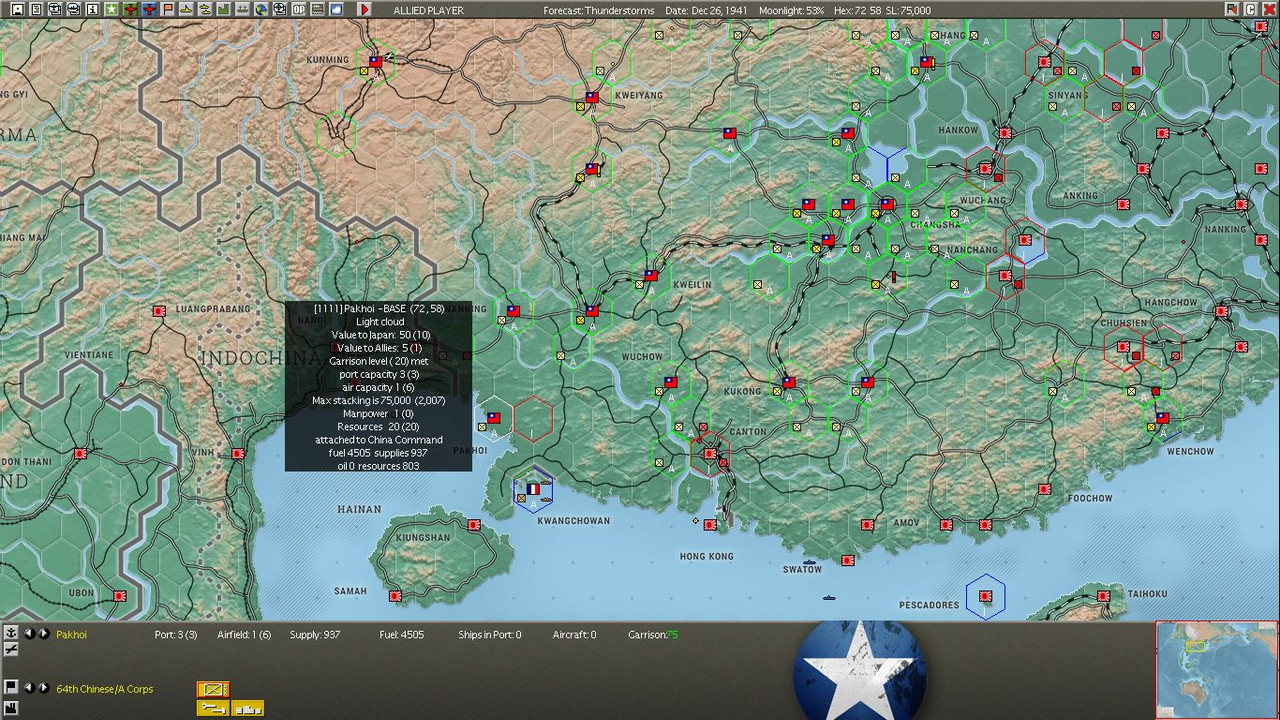Click the striped list toolbar icon
This screenshot has height=720, width=1280.
pos(317,10)
